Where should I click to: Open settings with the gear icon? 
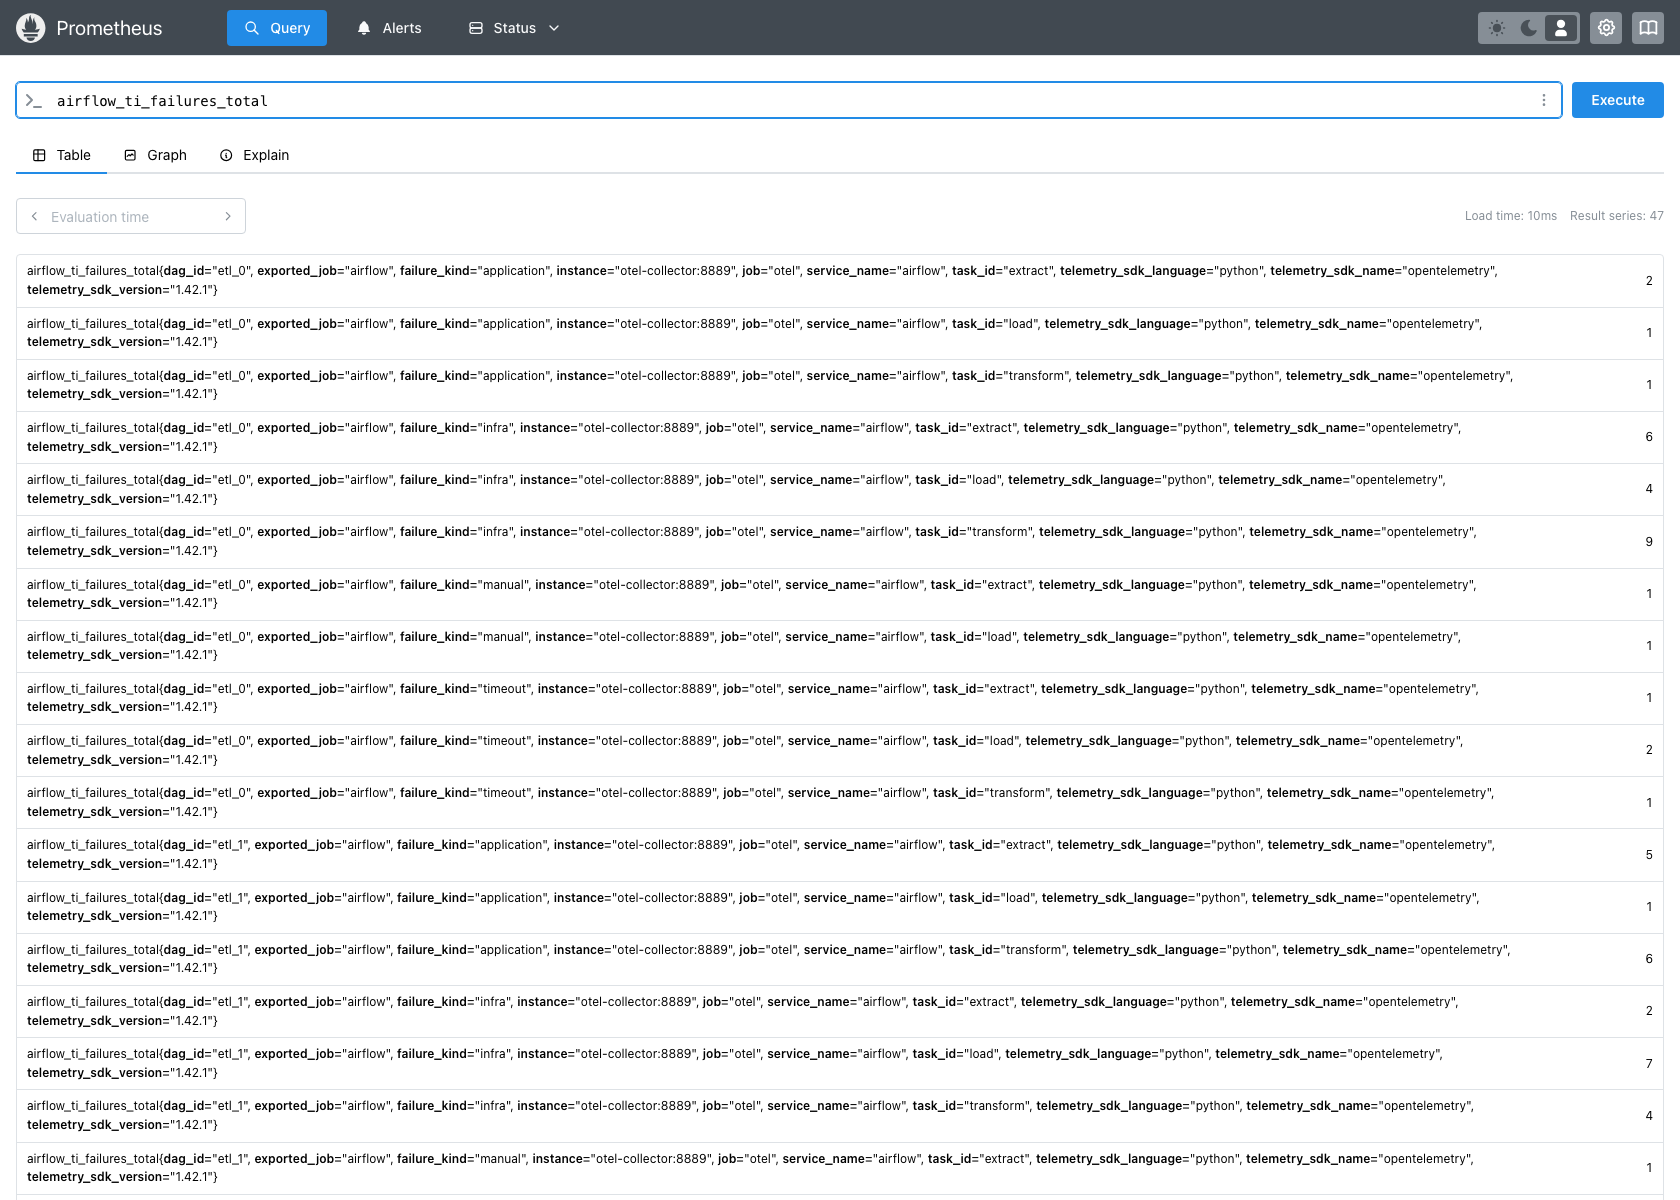[x=1606, y=28]
